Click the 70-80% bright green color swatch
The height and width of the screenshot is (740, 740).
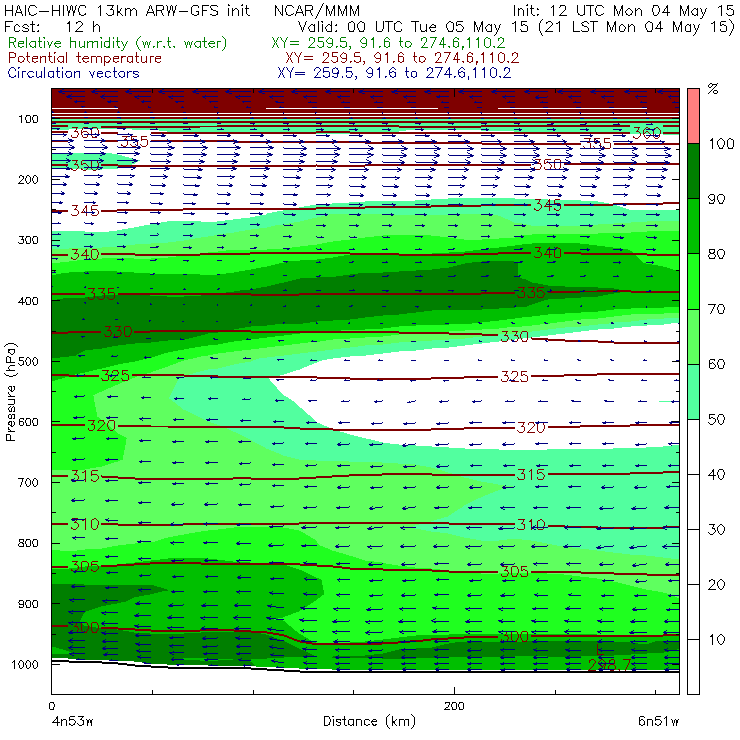pyautogui.click(x=693, y=281)
